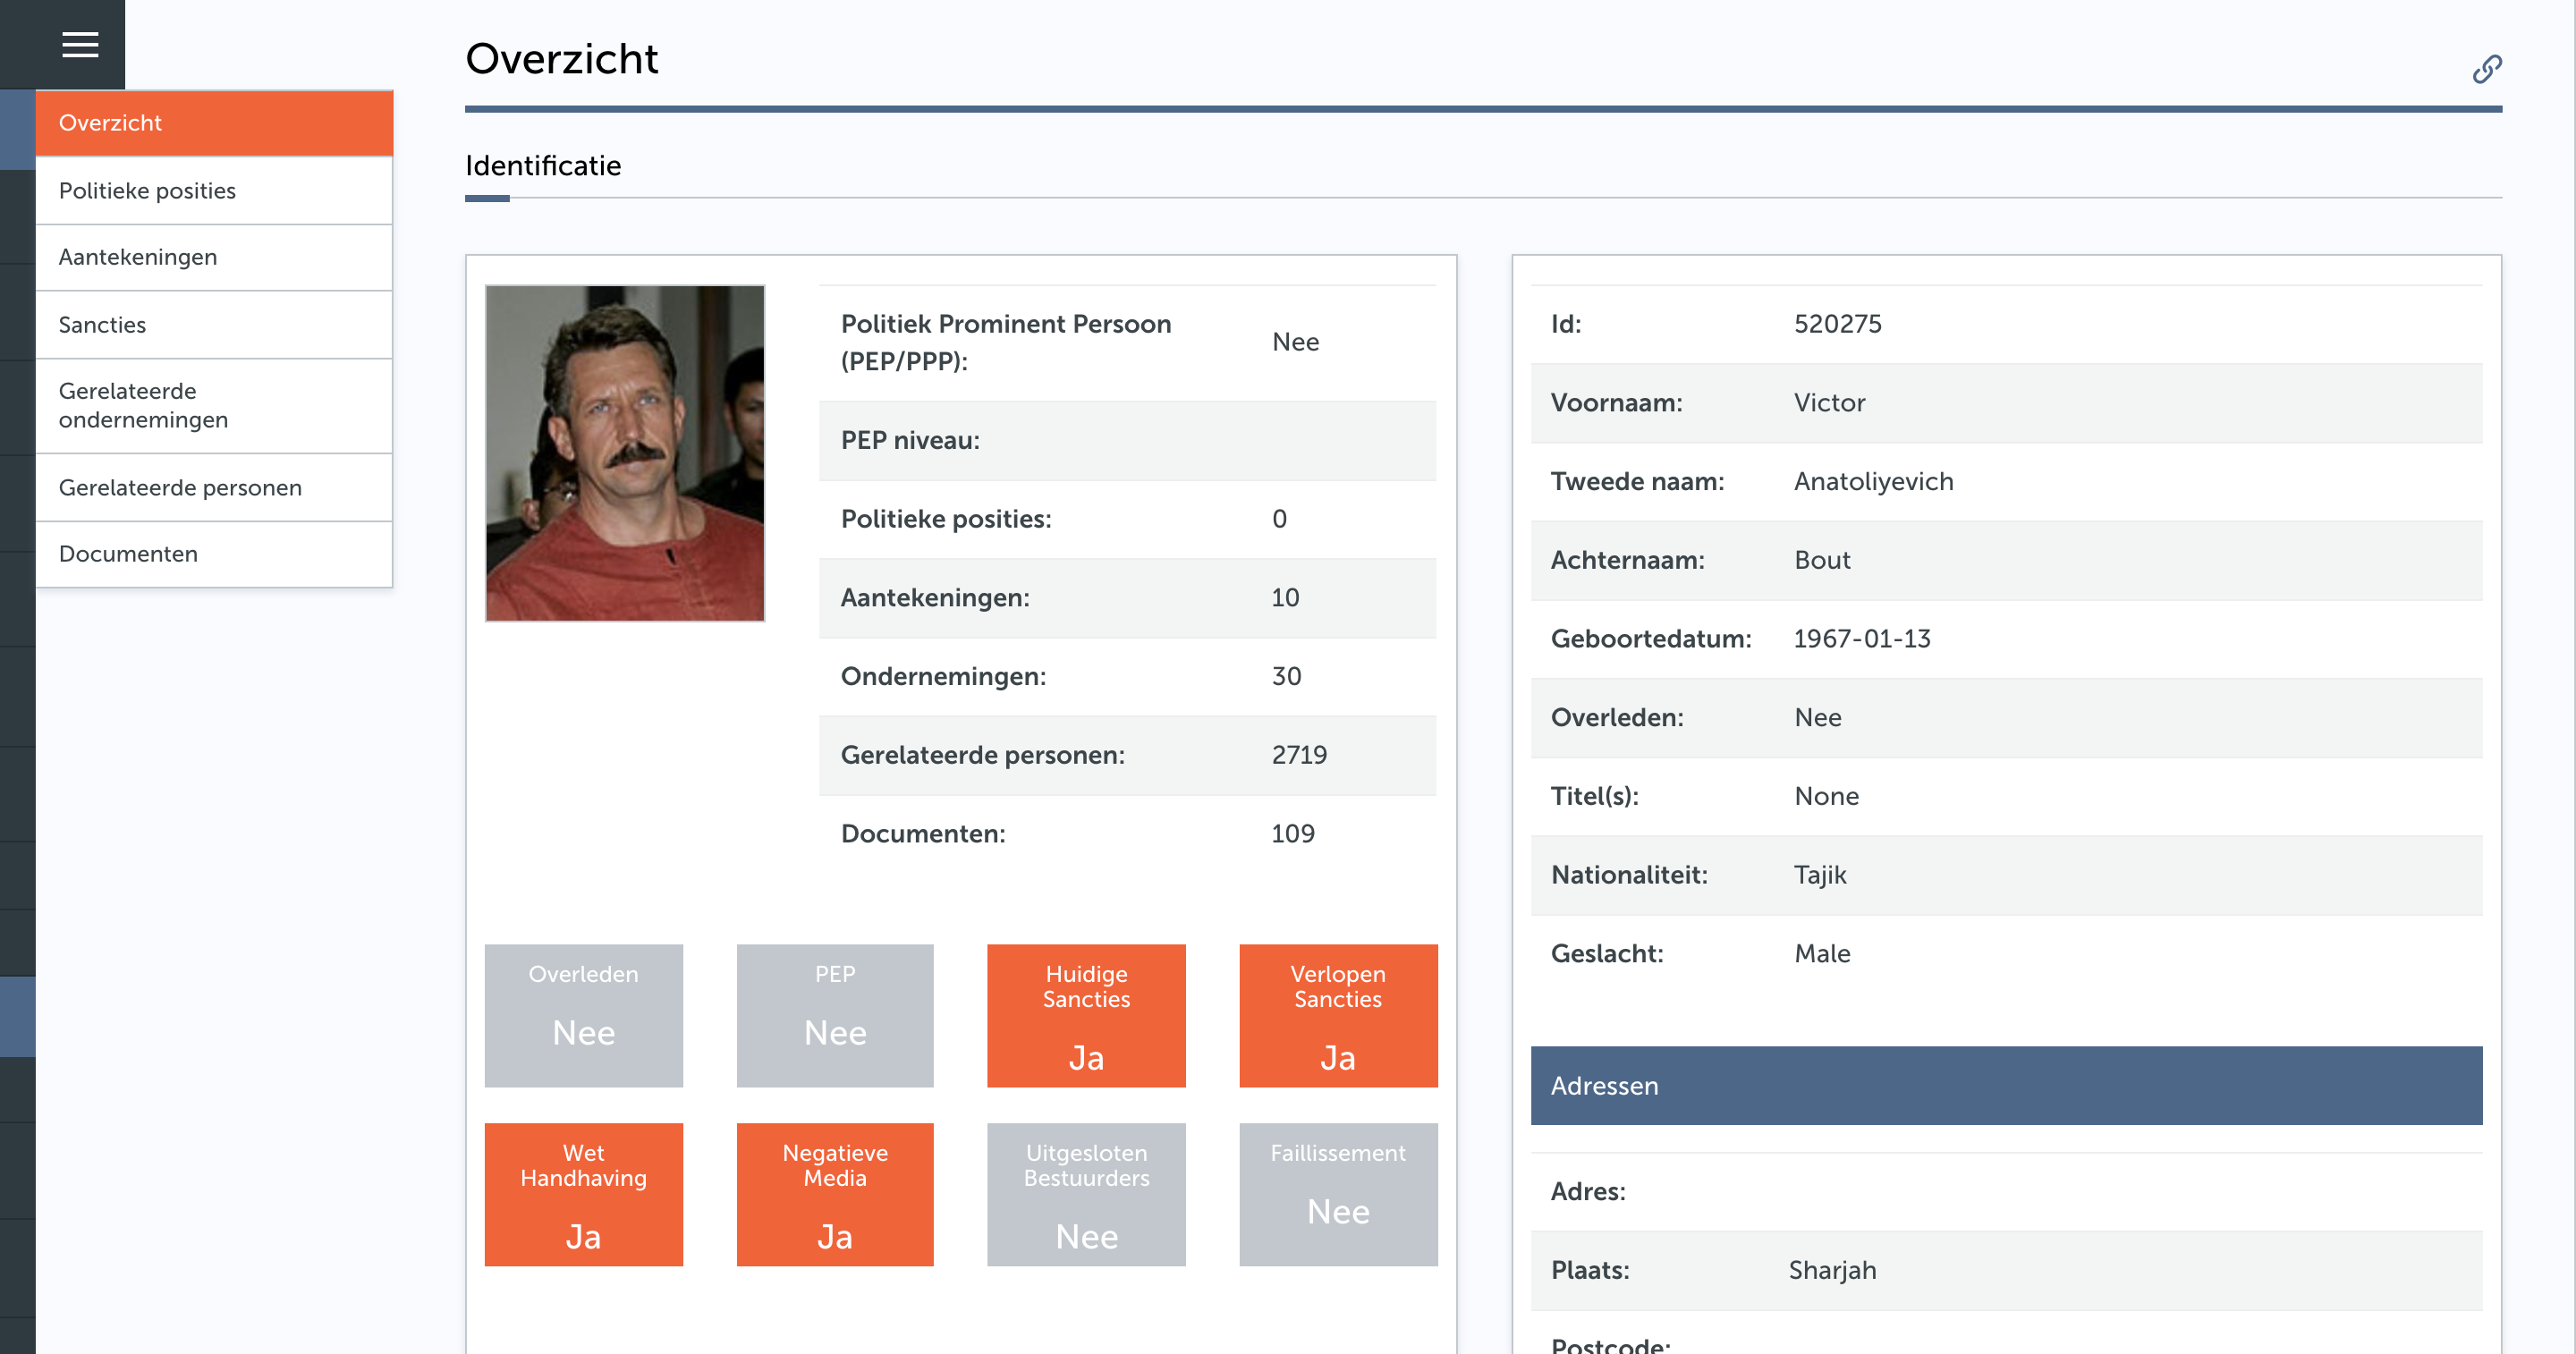The width and height of the screenshot is (2576, 1354).
Task: Open the hamburger menu icon
Action: (80, 45)
